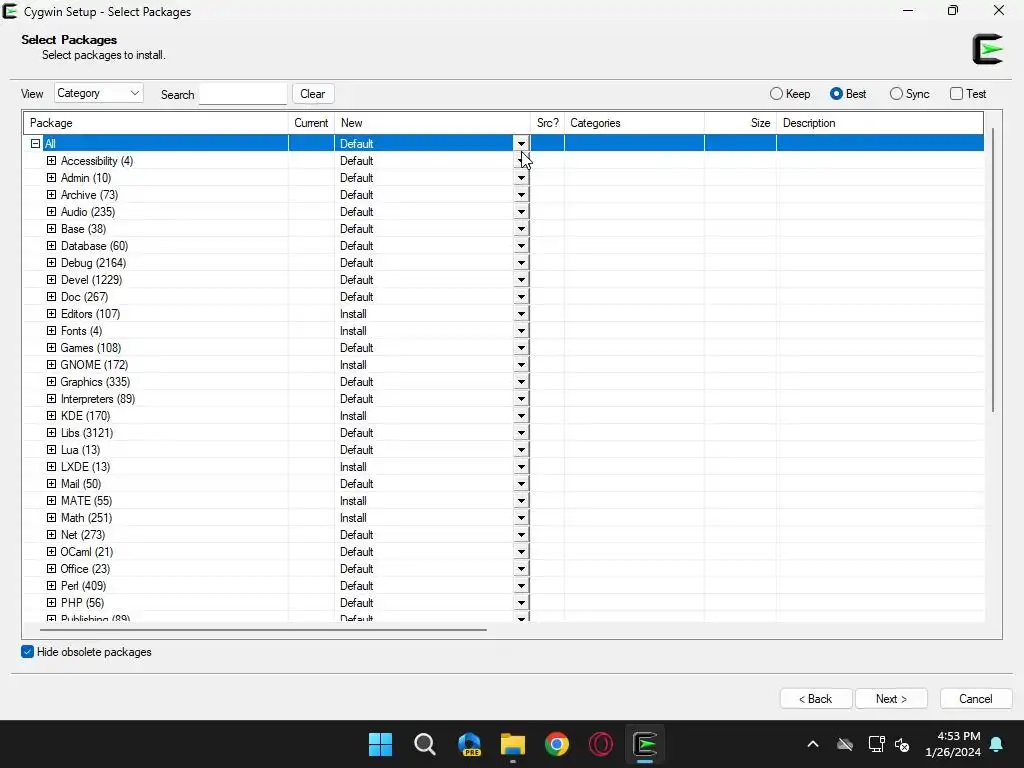Select the Python-less PHP (56) row
The height and width of the screenshot is (768, 1024).
click(x=504, y=603)
